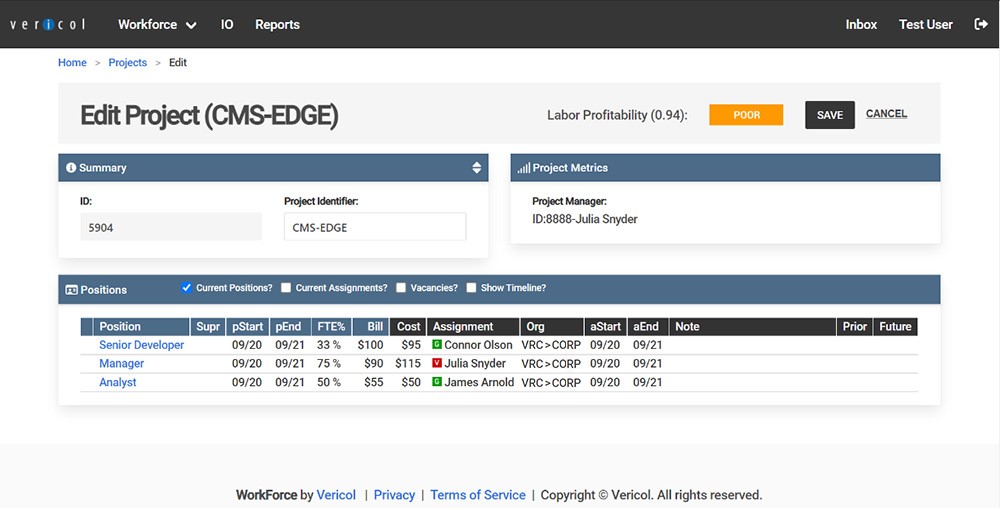Click the Project Identifier input field
This screenshot has height=508, width=1000.
[x=375, y=227]
